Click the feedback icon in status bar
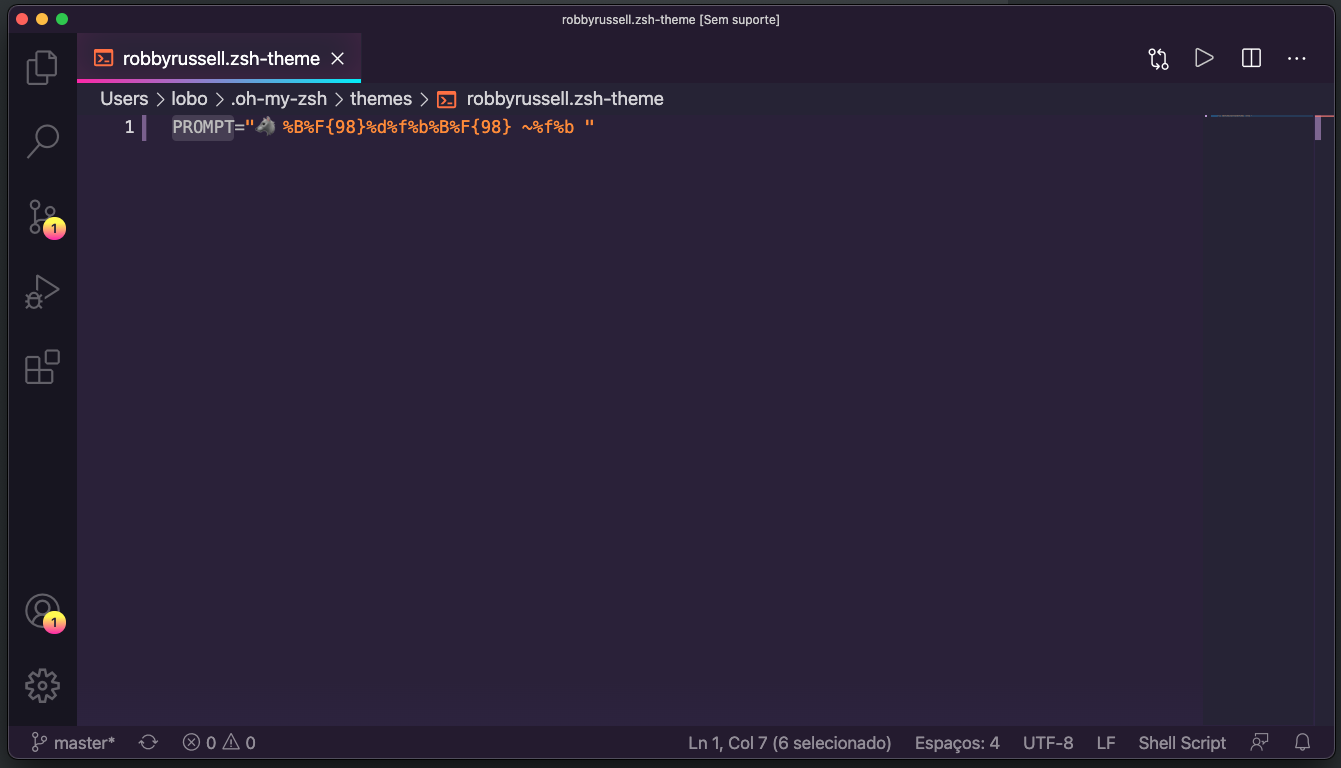Image resolution: width=1341 pixels, height=768 pixels. [1260, 743]
